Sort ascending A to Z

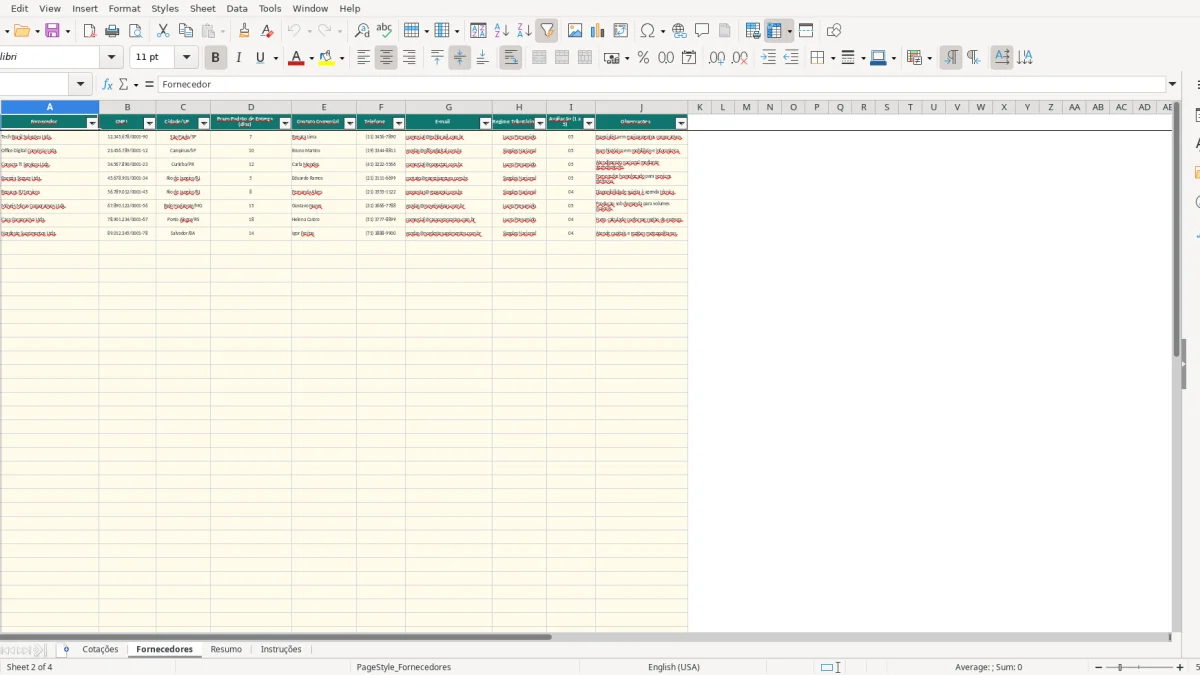click(x=502, y=31)
